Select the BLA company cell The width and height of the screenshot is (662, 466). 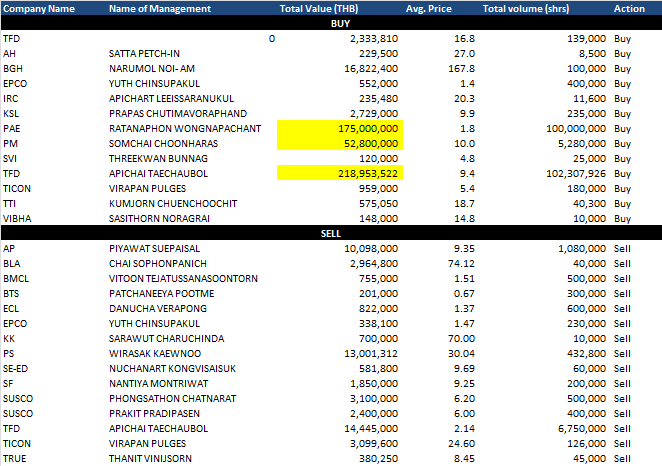point(11,263)
